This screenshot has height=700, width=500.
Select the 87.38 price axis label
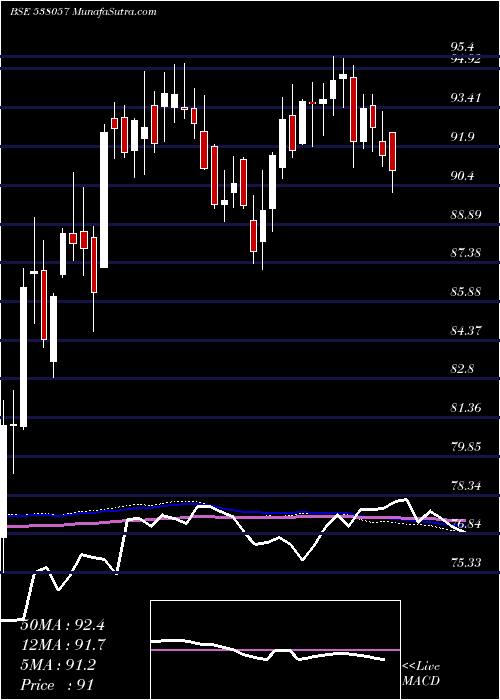tap(466, 253)
